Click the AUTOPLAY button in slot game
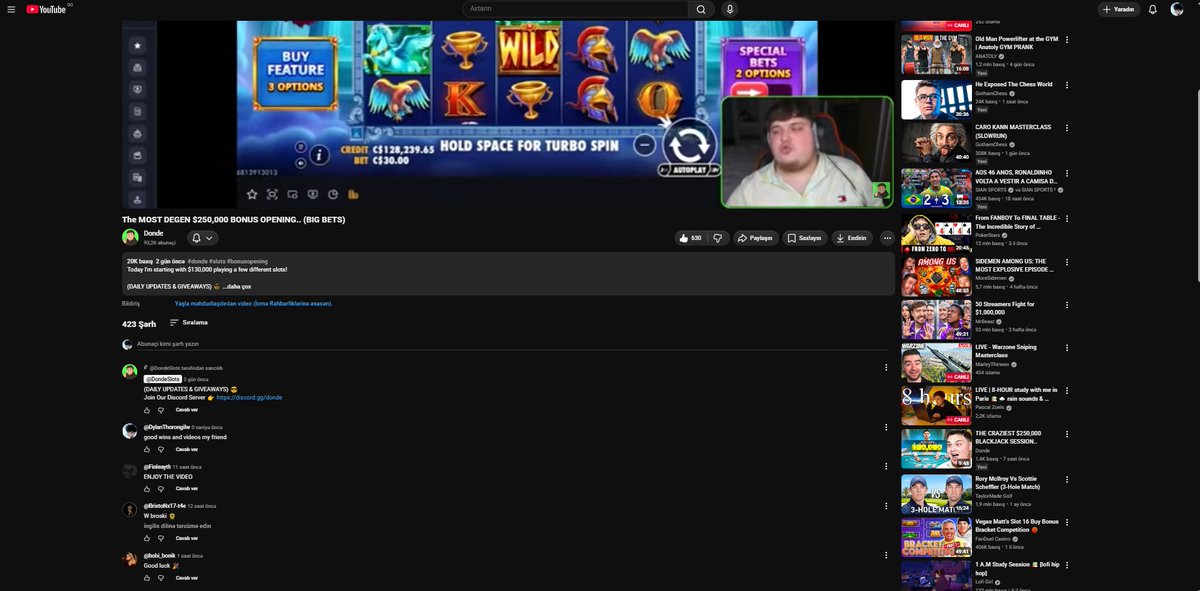This screenshot has width=1200, height=591. tap(689, 171)
